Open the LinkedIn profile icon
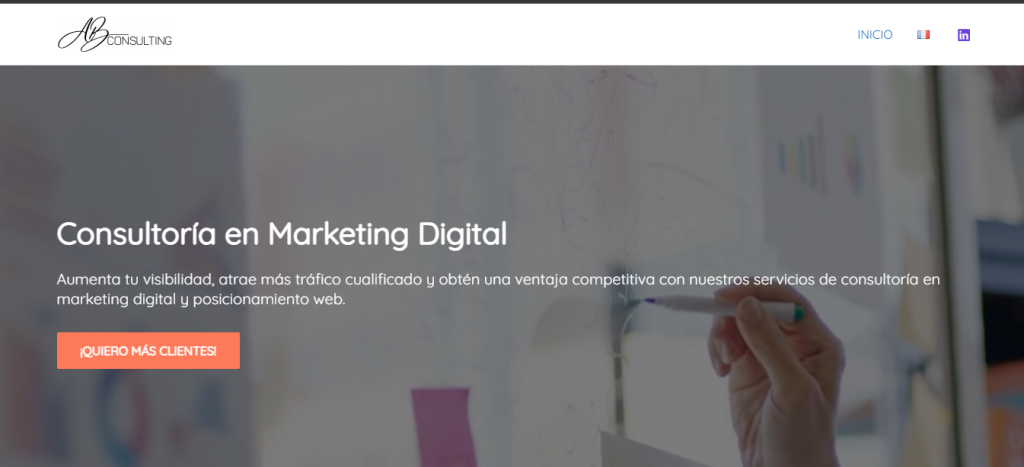This screenshot has height=467, width=1024. [x=963, y=35]
